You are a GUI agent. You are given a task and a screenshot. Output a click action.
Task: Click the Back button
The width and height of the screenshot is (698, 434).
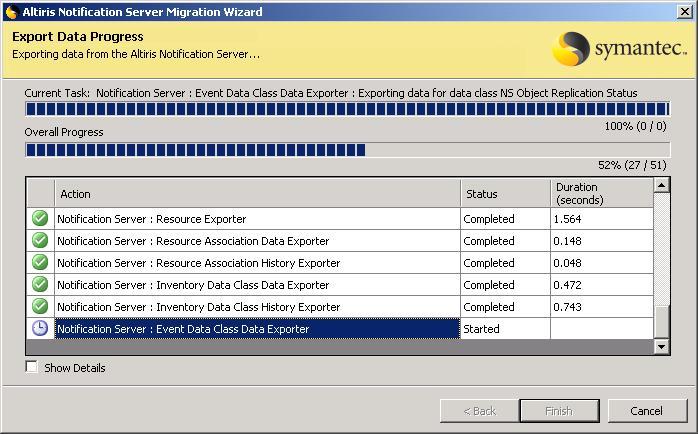[478, 411]
